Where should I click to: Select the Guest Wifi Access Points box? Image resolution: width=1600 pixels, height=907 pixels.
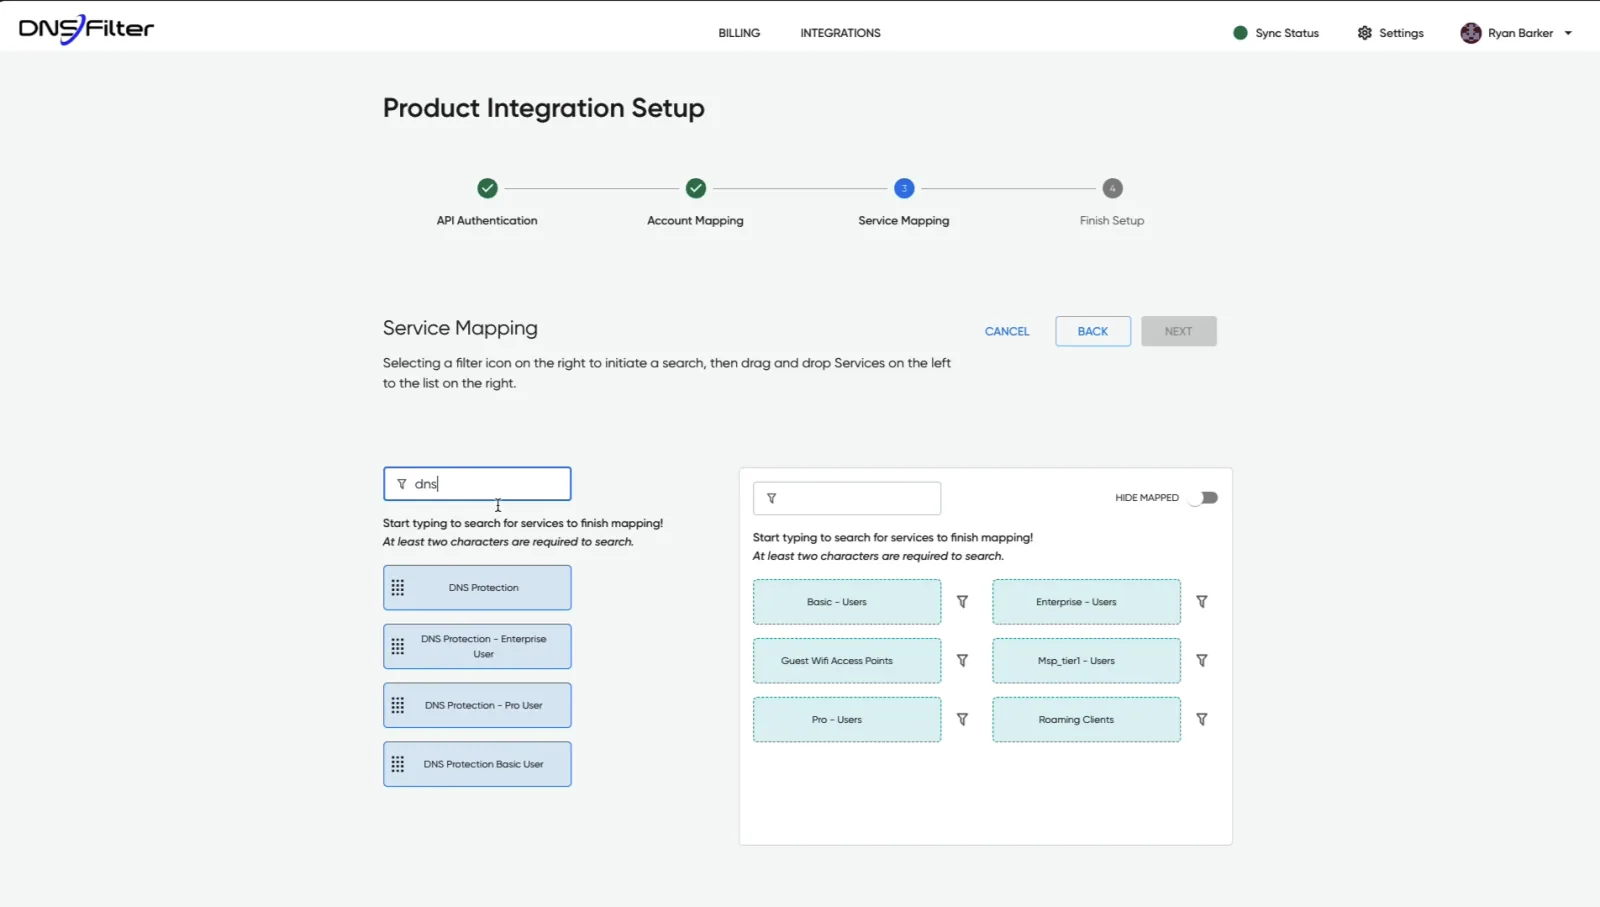(847, 661)
